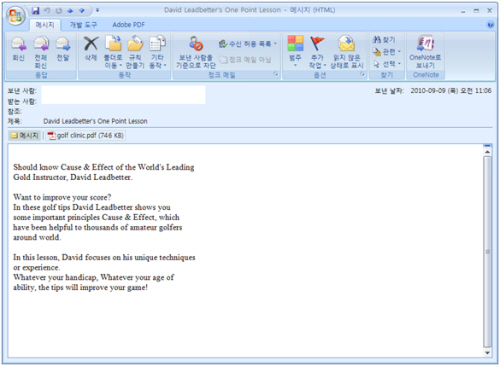Click the scrollbar down arrow in message body
Image resolution: width=500 pixels, height=366 pixels.
pos(487,353)
